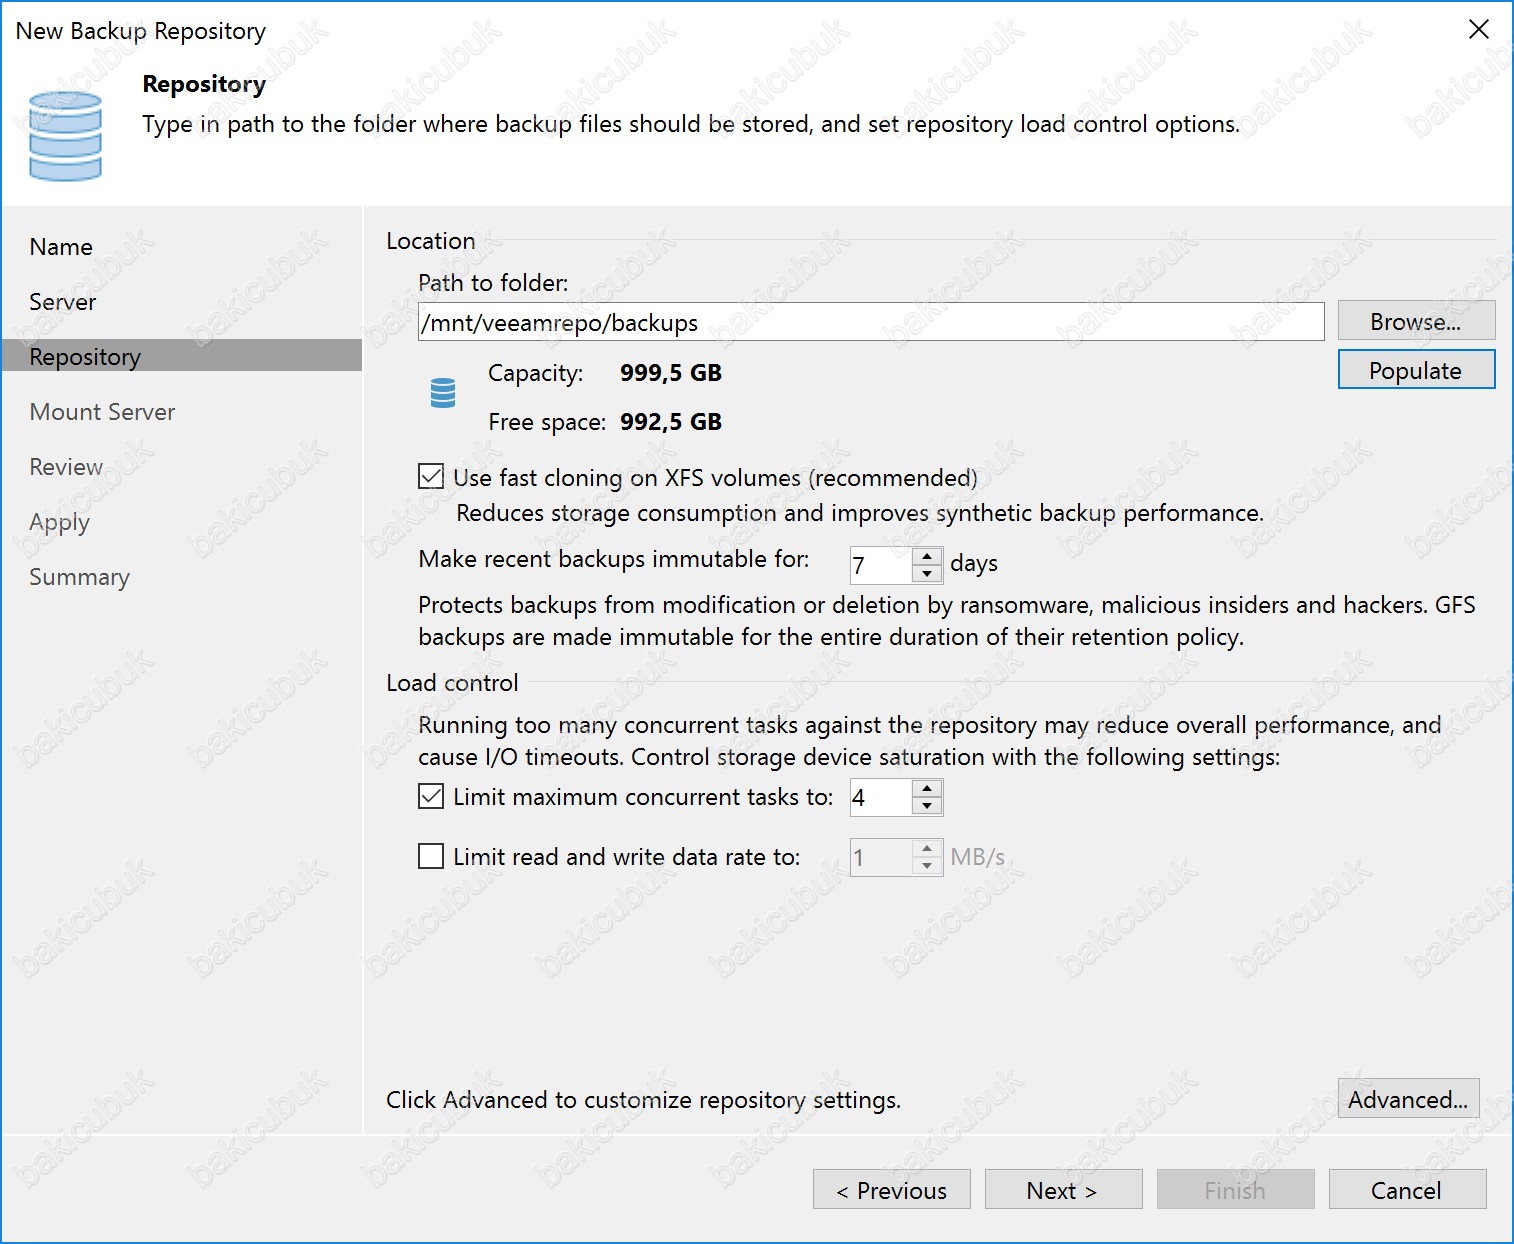This screenshot has width=1514, height=1244.
Task: Increase maximum concurrent tasks with up arrow
Action: coord(927,788)
